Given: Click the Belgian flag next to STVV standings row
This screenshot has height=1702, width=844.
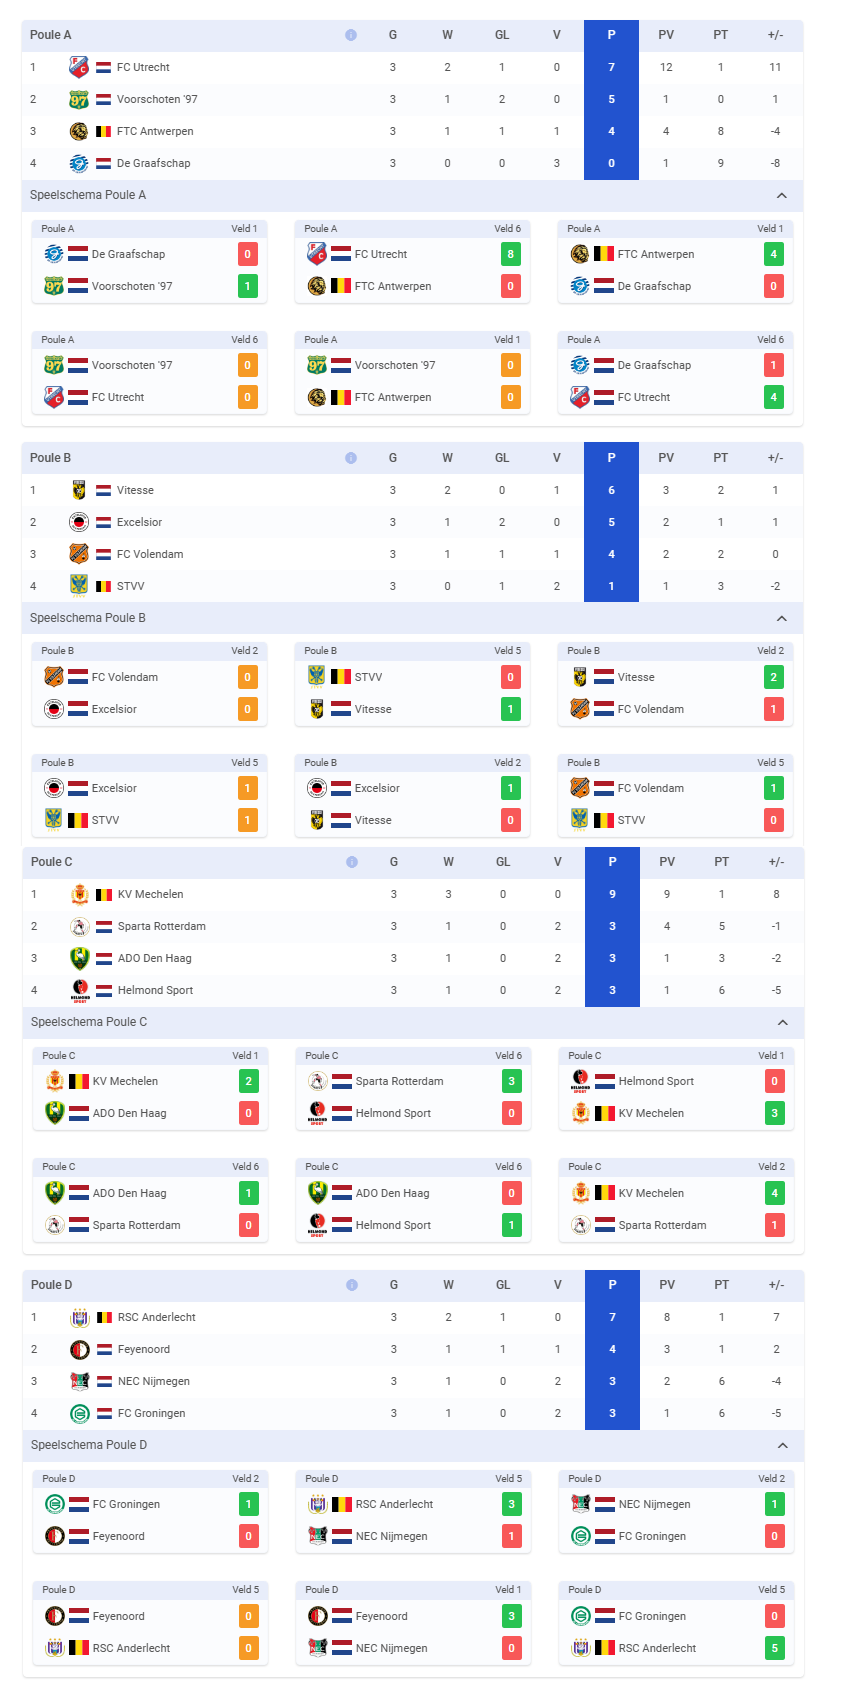Looking at the screenshot, I should coord(103,586).
